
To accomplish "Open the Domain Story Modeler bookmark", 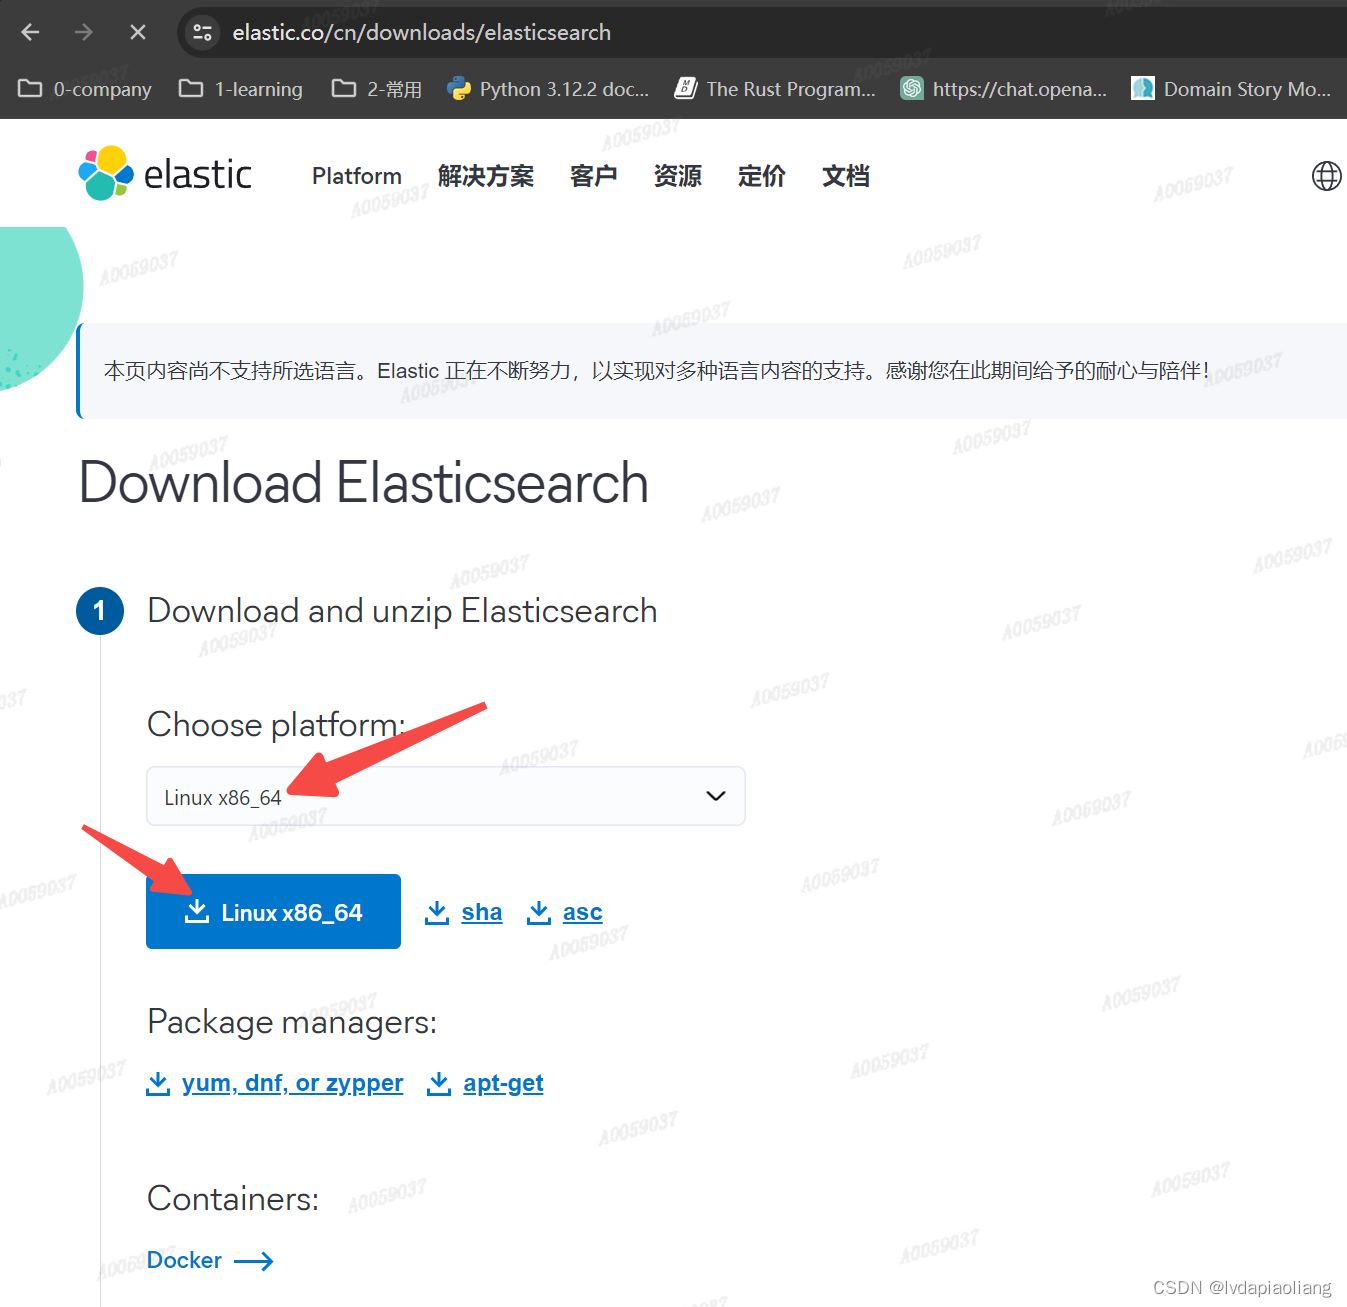I will (1232, 88).
